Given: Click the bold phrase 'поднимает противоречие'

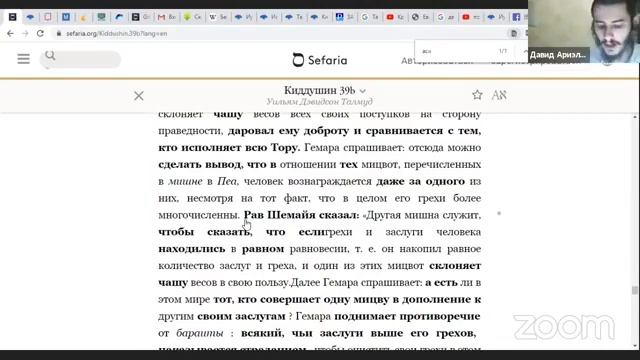Looking at the screenshot, I should 407,316.
